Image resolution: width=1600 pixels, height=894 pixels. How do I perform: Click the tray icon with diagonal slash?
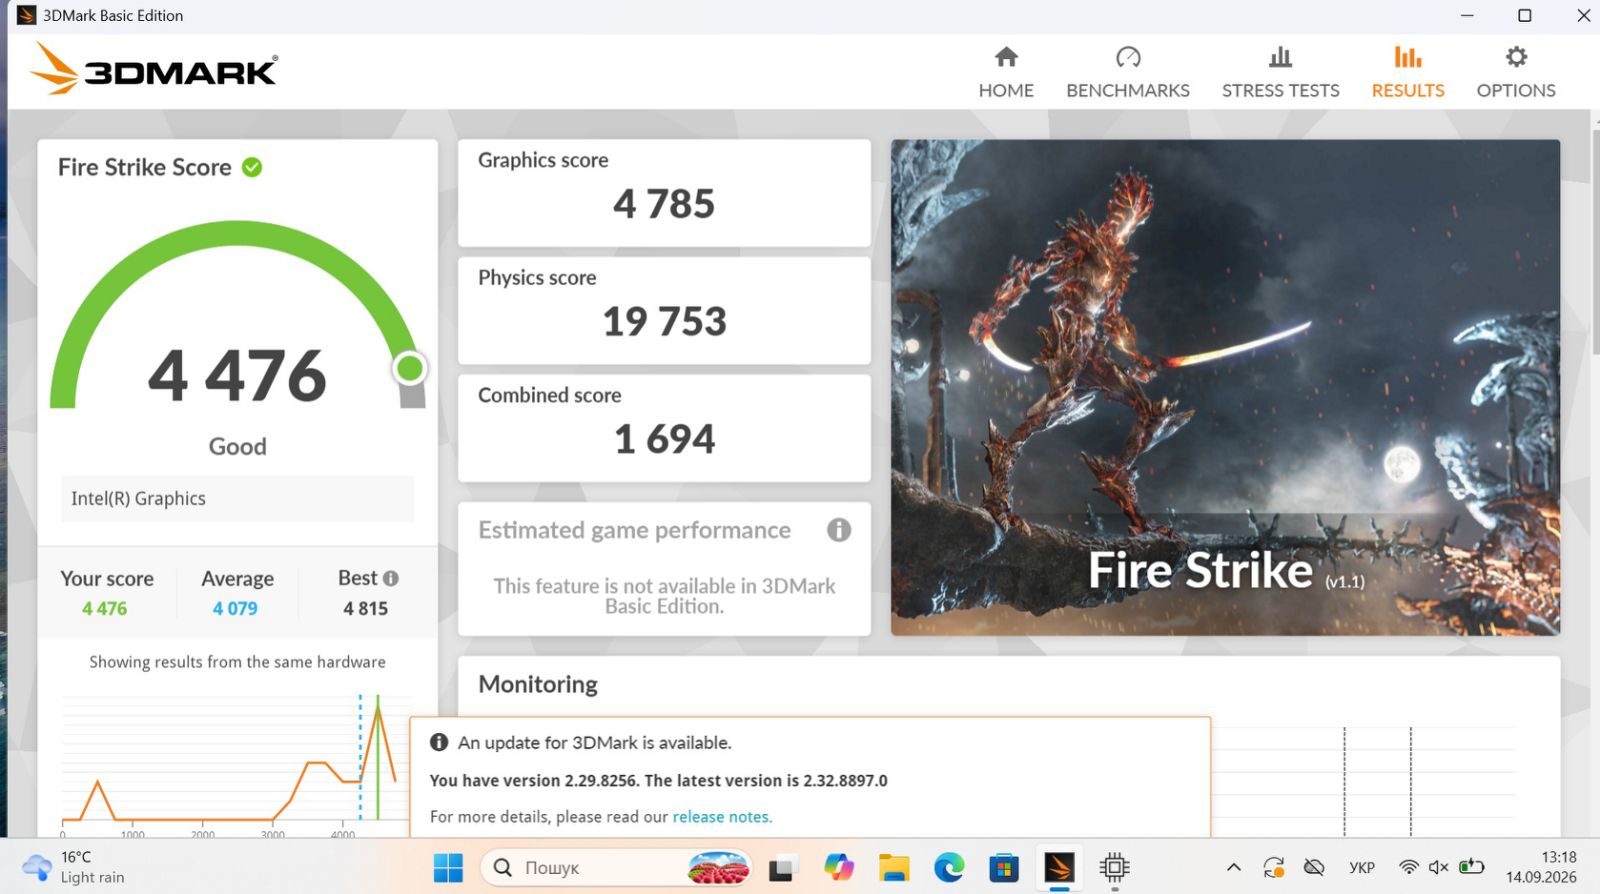(x=1314, y=867)
